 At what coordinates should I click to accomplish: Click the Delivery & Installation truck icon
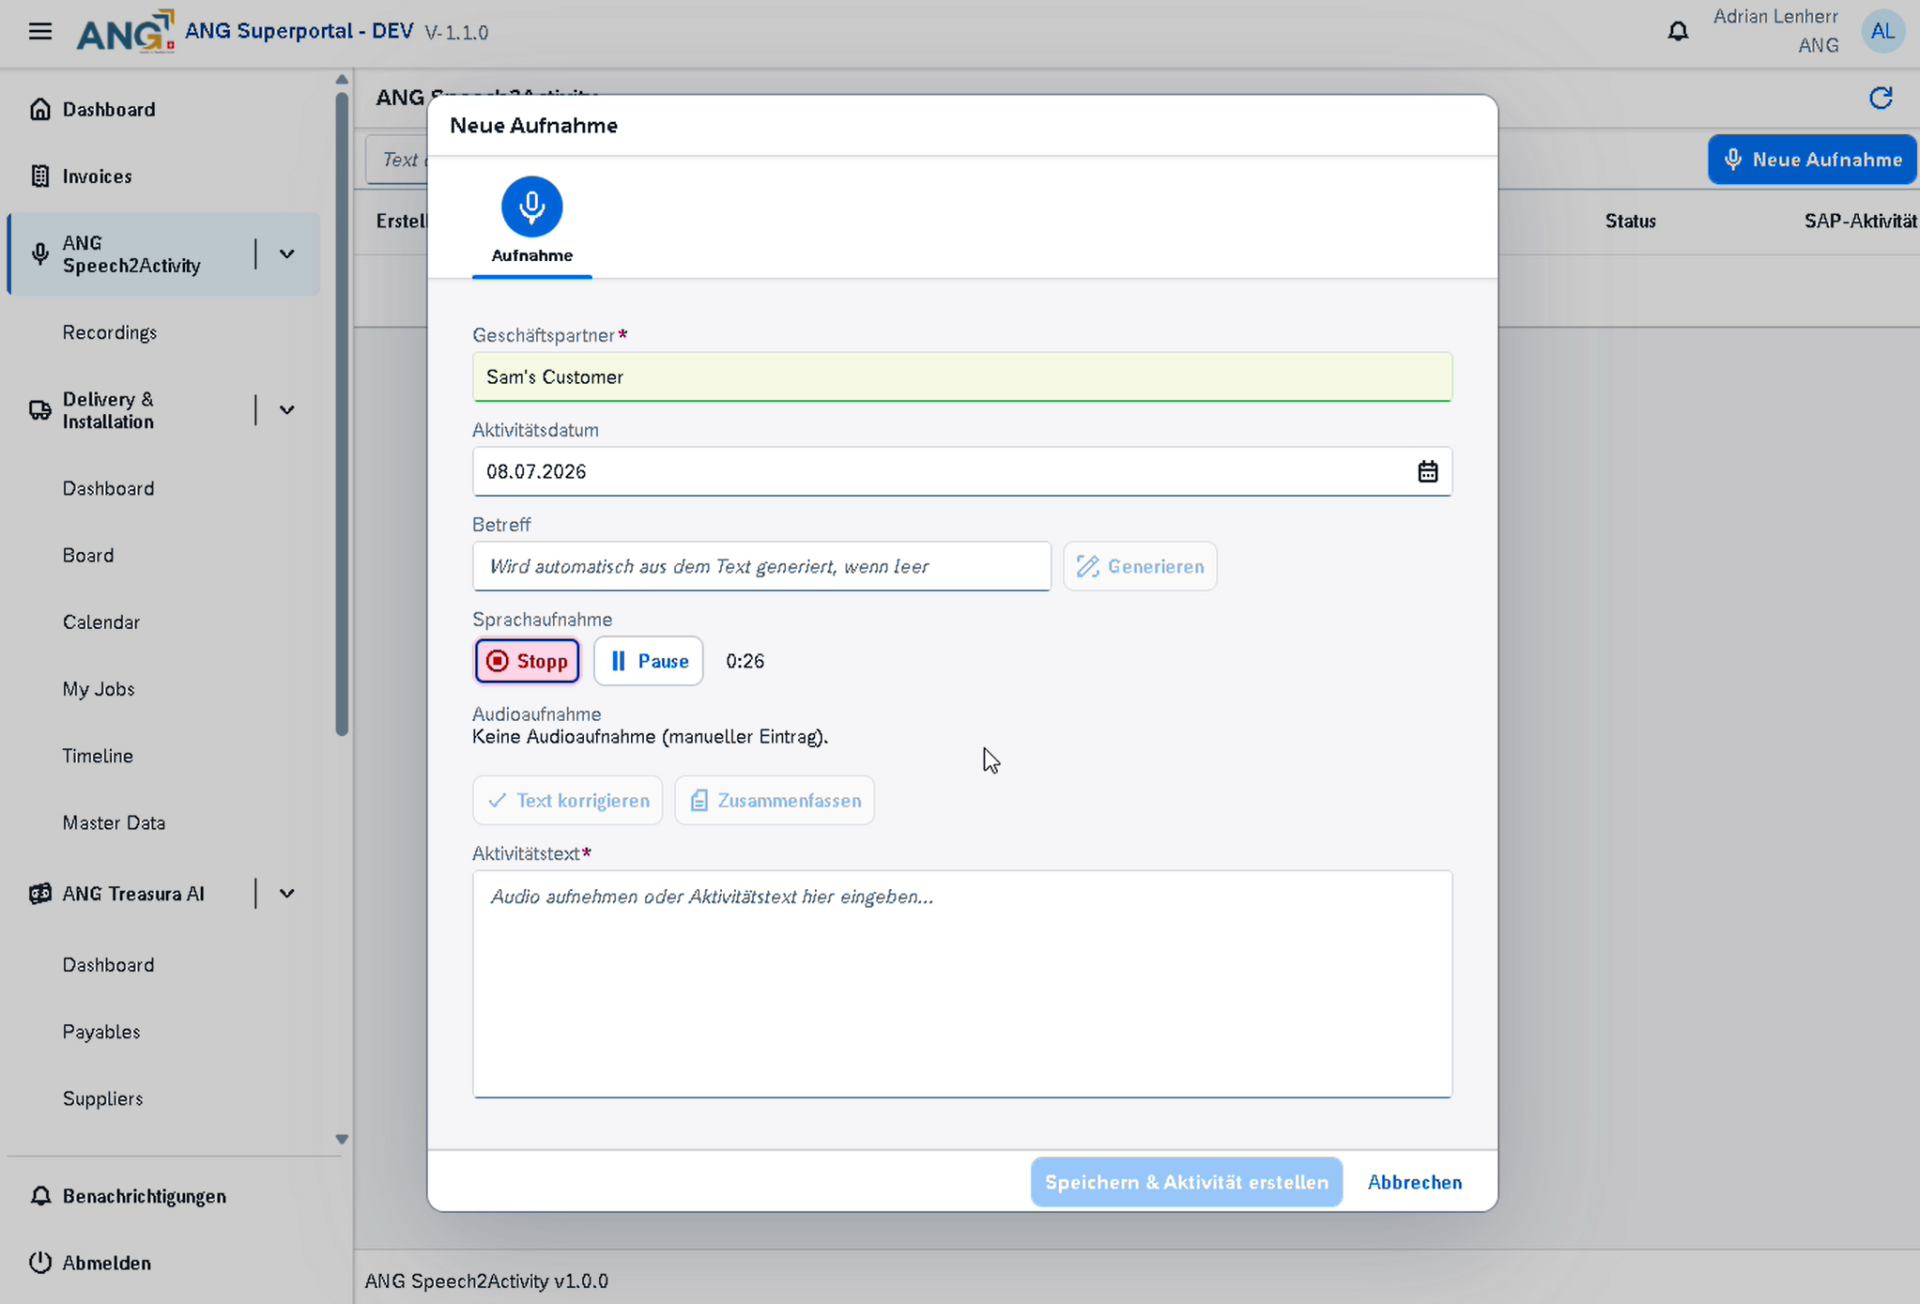click(x=40, y=410)
